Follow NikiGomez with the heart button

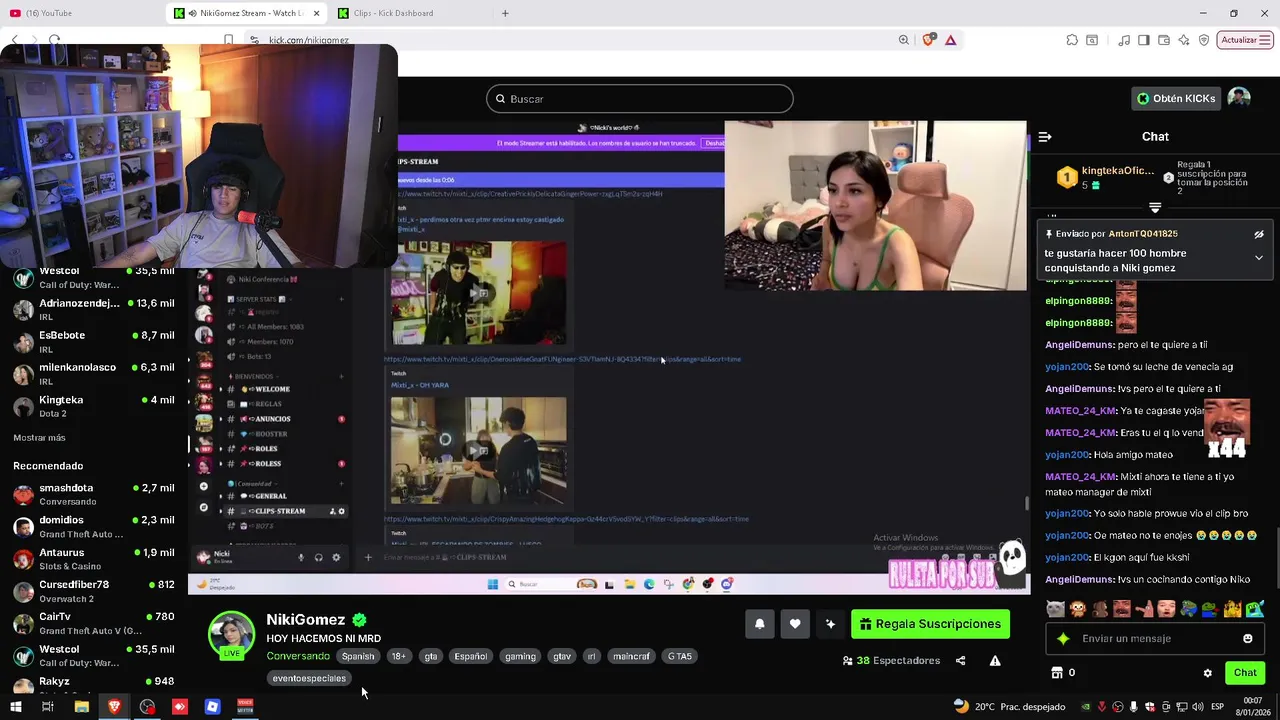pyautogui.click(x=795, y=624)
